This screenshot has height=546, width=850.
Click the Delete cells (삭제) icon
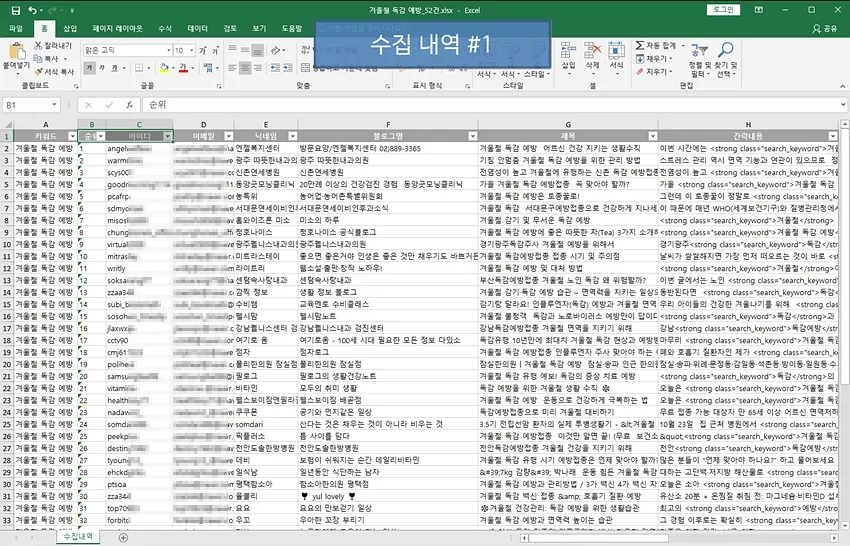pos(592,50)
